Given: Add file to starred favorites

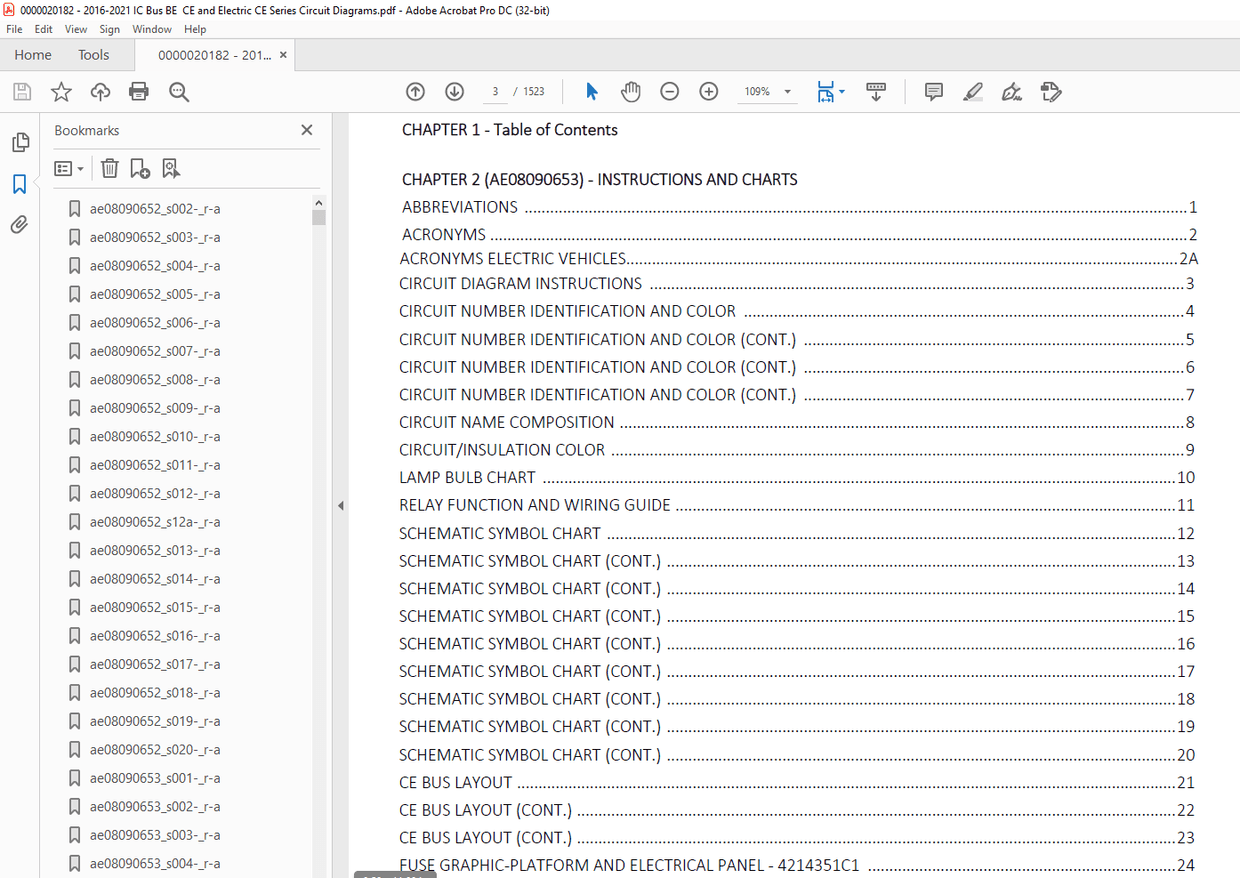Looking at the screenshot, I should pyautogui.click(x=61, y=92).
